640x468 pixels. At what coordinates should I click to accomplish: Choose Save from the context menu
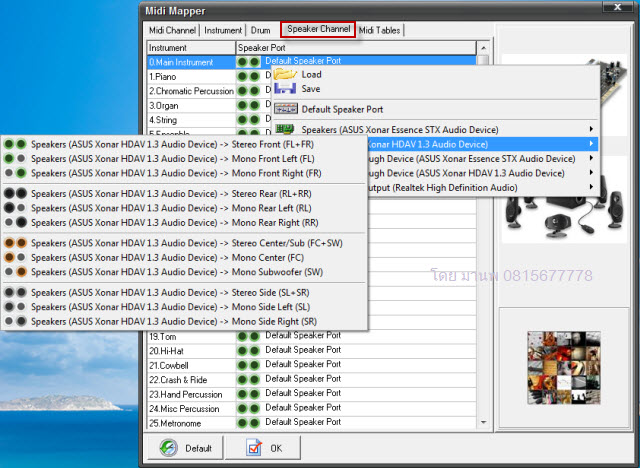tap(436, 89)
